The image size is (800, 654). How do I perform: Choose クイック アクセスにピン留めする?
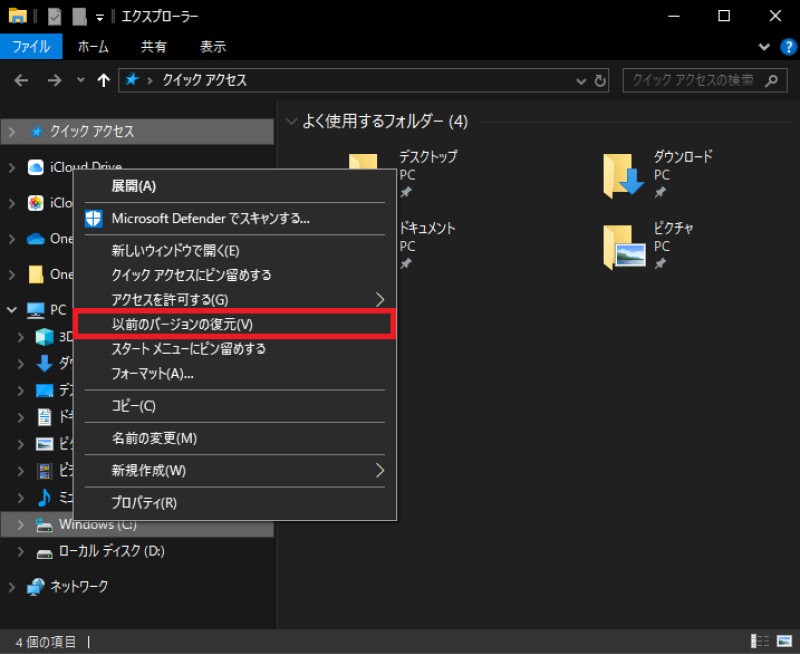235,275
